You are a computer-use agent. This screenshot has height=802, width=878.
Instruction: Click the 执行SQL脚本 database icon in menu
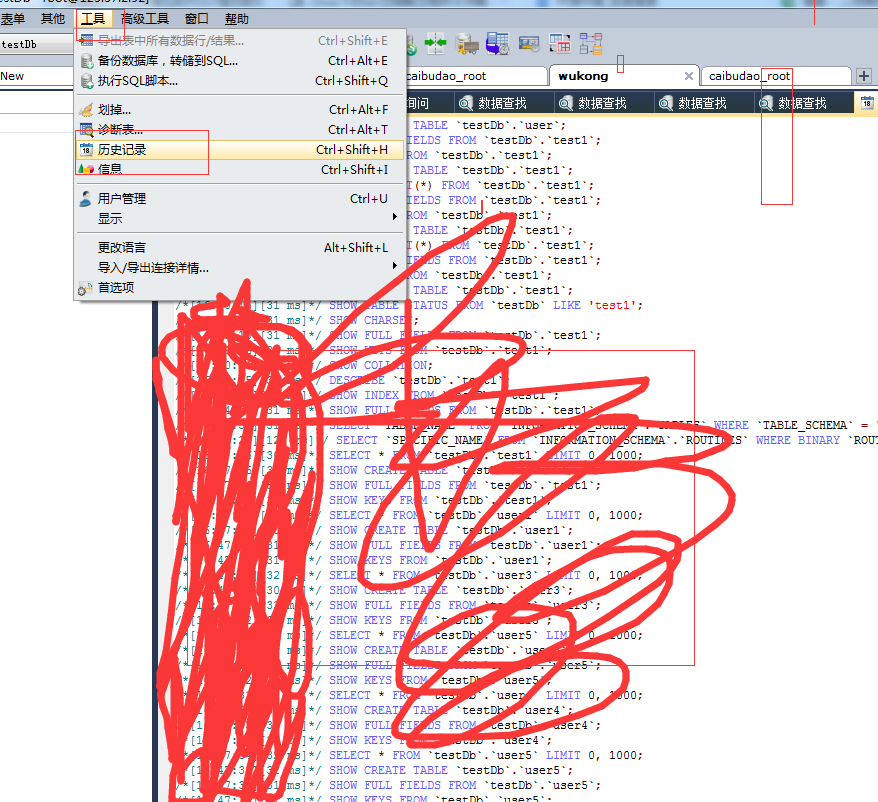pos(87,81)
